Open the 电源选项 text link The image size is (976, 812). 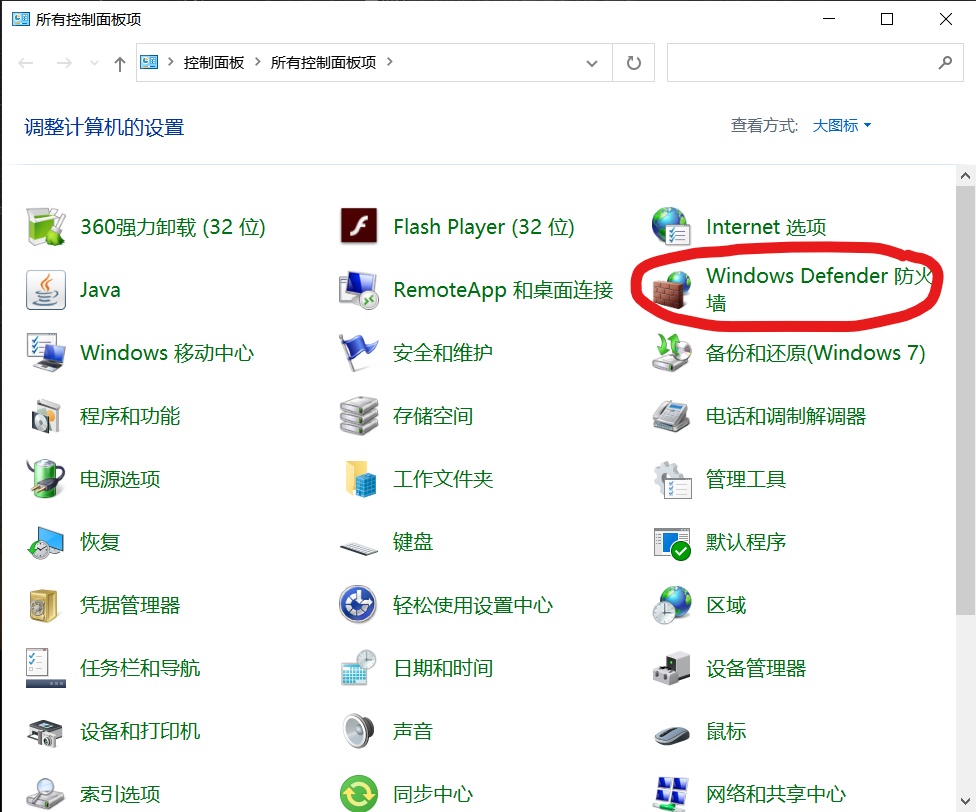pyautogui.click(x=120, y=479)
